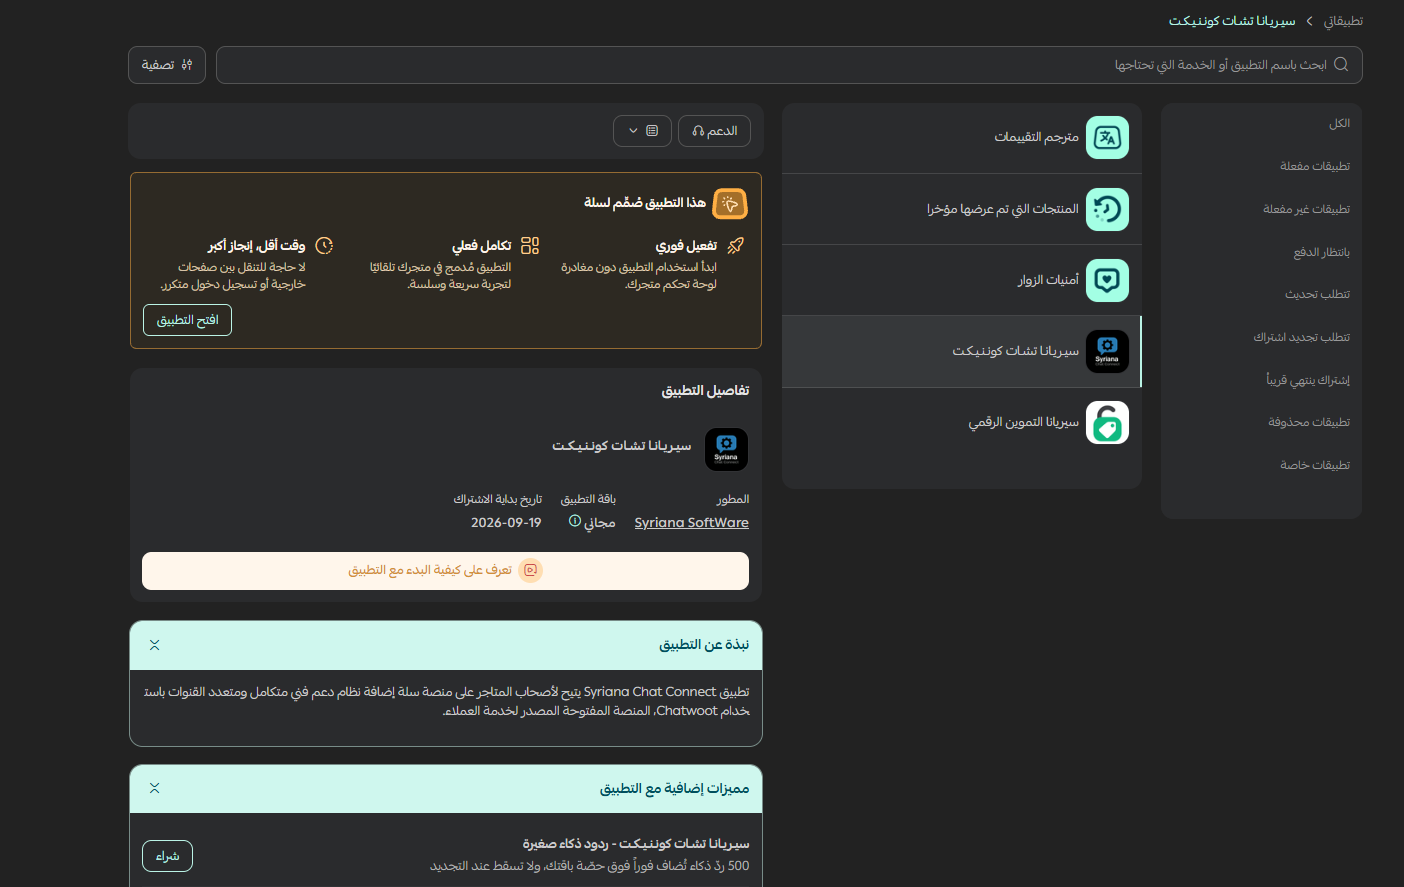Click the search field for apps
This screenshot has height=887, width=1404.
[x=789, y=65]
